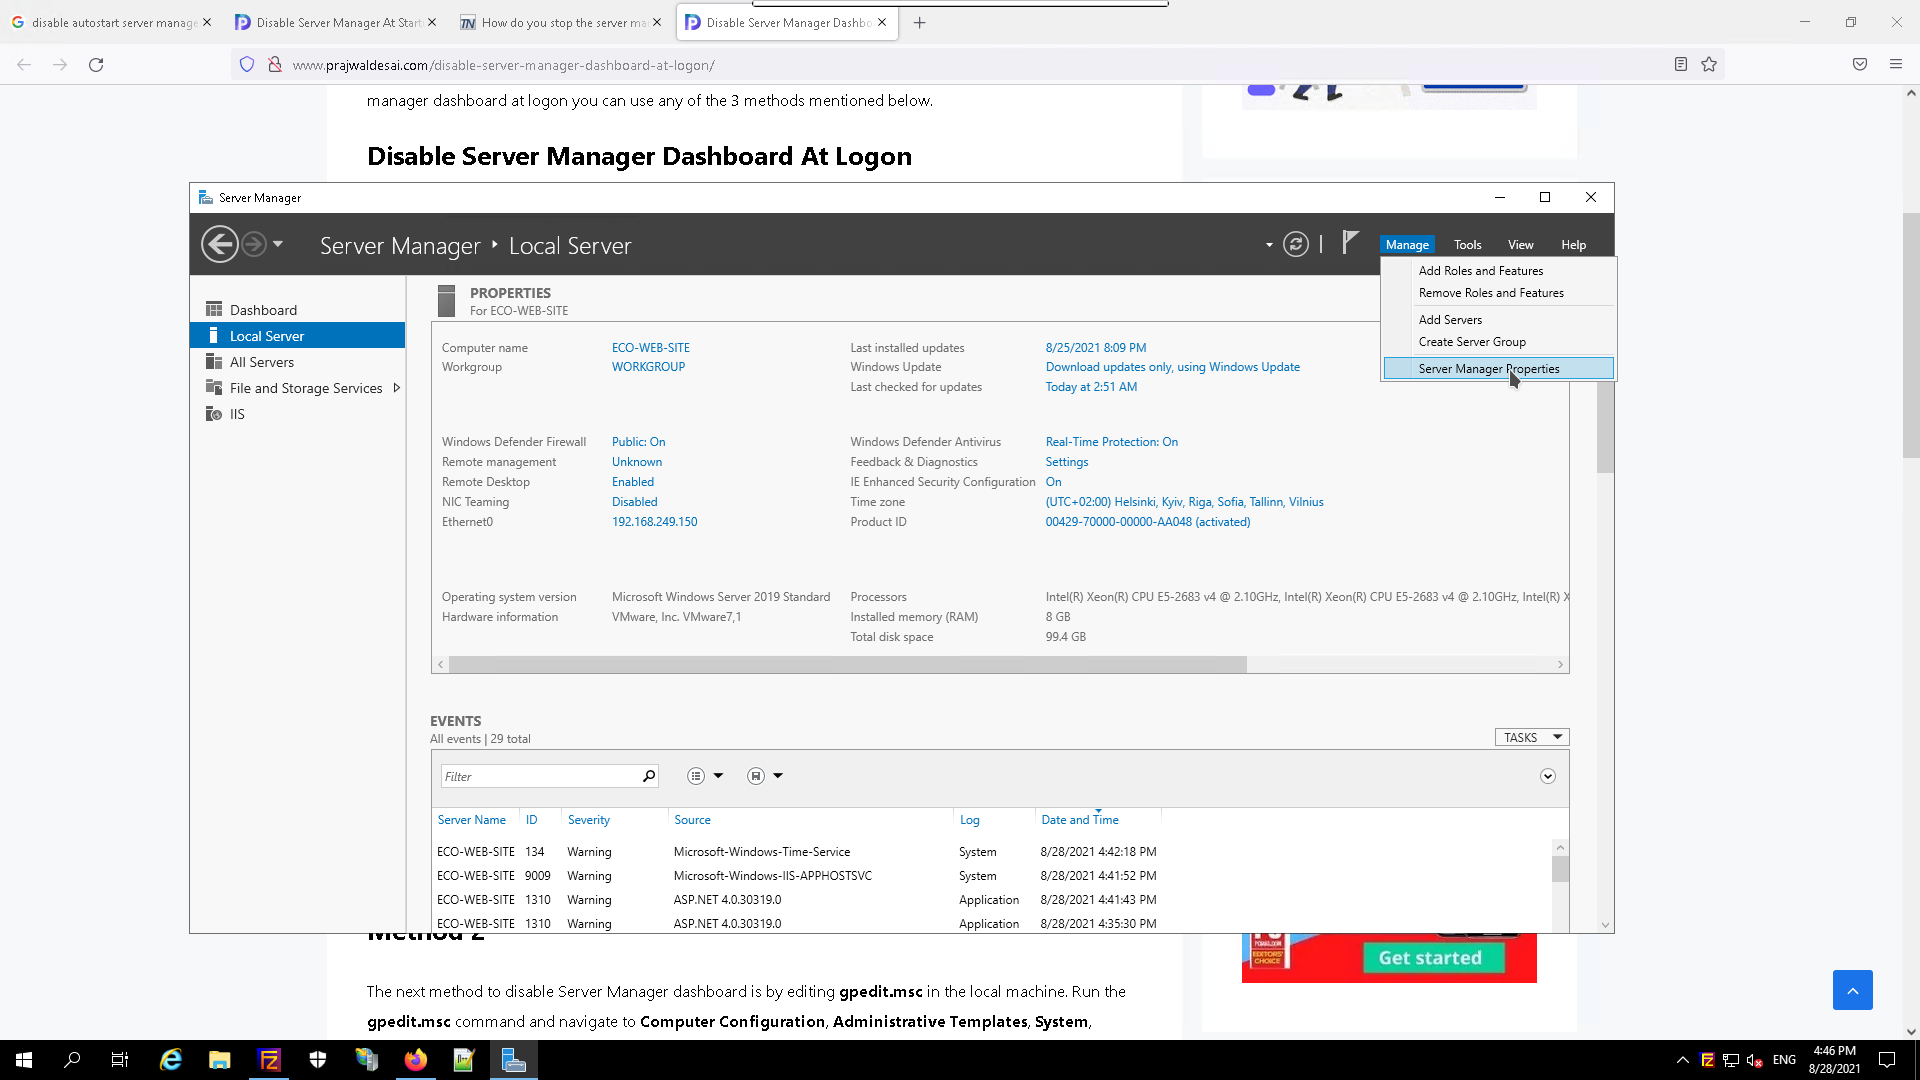Click the Server Manager refresh icon

(x=1295, y=244)
